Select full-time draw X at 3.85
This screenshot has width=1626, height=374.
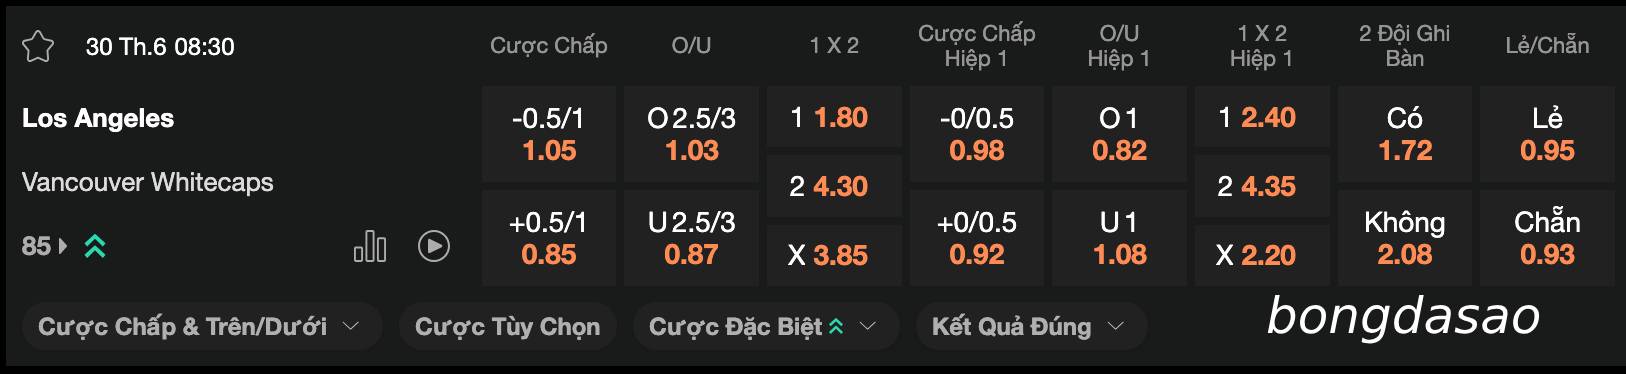pyautogui.click(x=834, y=255)
